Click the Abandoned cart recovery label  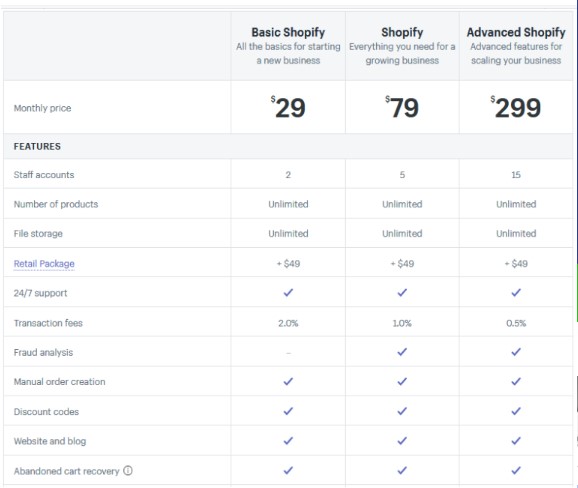pos(66,471)
